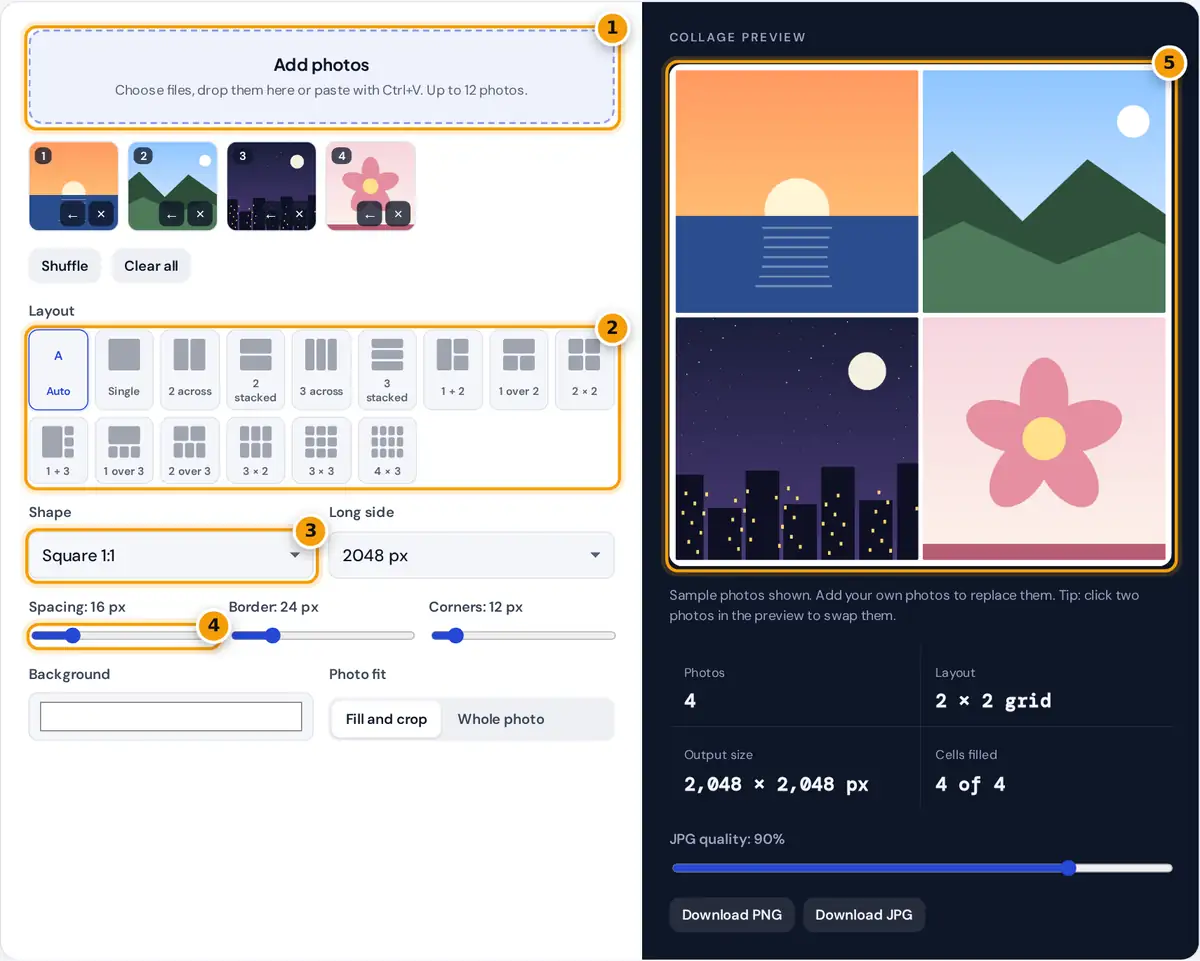This screenshot has height=961, width=1200.
Task: Select the Auto layout option
Action: [59, 370]
